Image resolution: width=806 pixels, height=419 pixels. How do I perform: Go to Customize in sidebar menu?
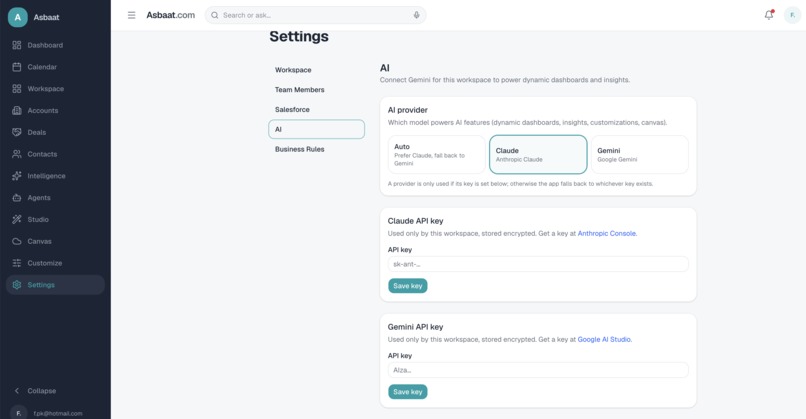[56, 263]
